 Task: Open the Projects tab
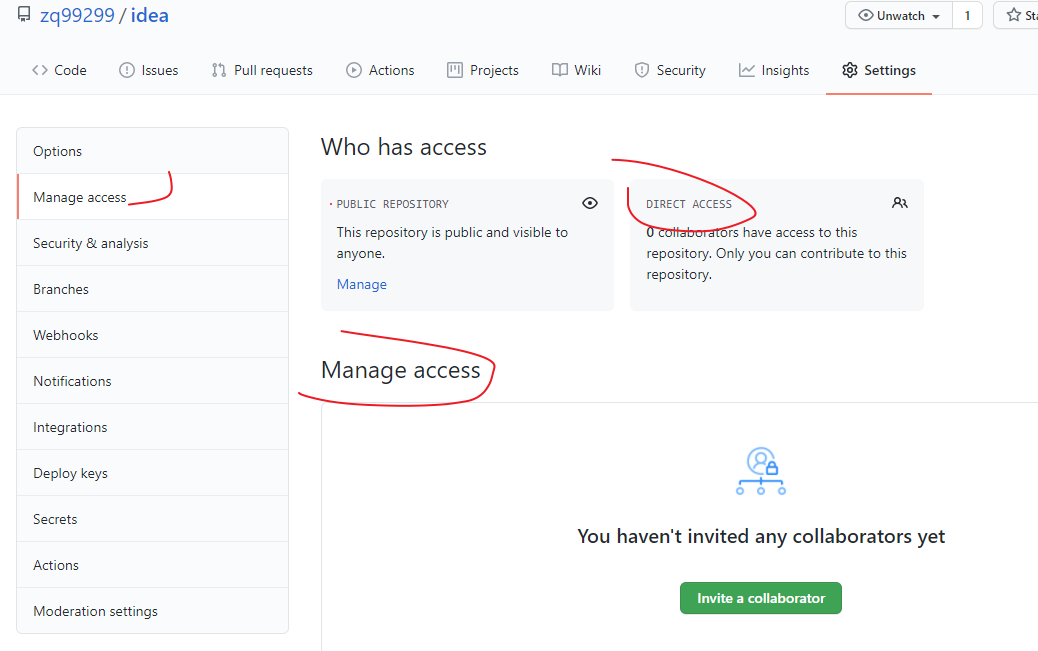click(x=482, y=70)
